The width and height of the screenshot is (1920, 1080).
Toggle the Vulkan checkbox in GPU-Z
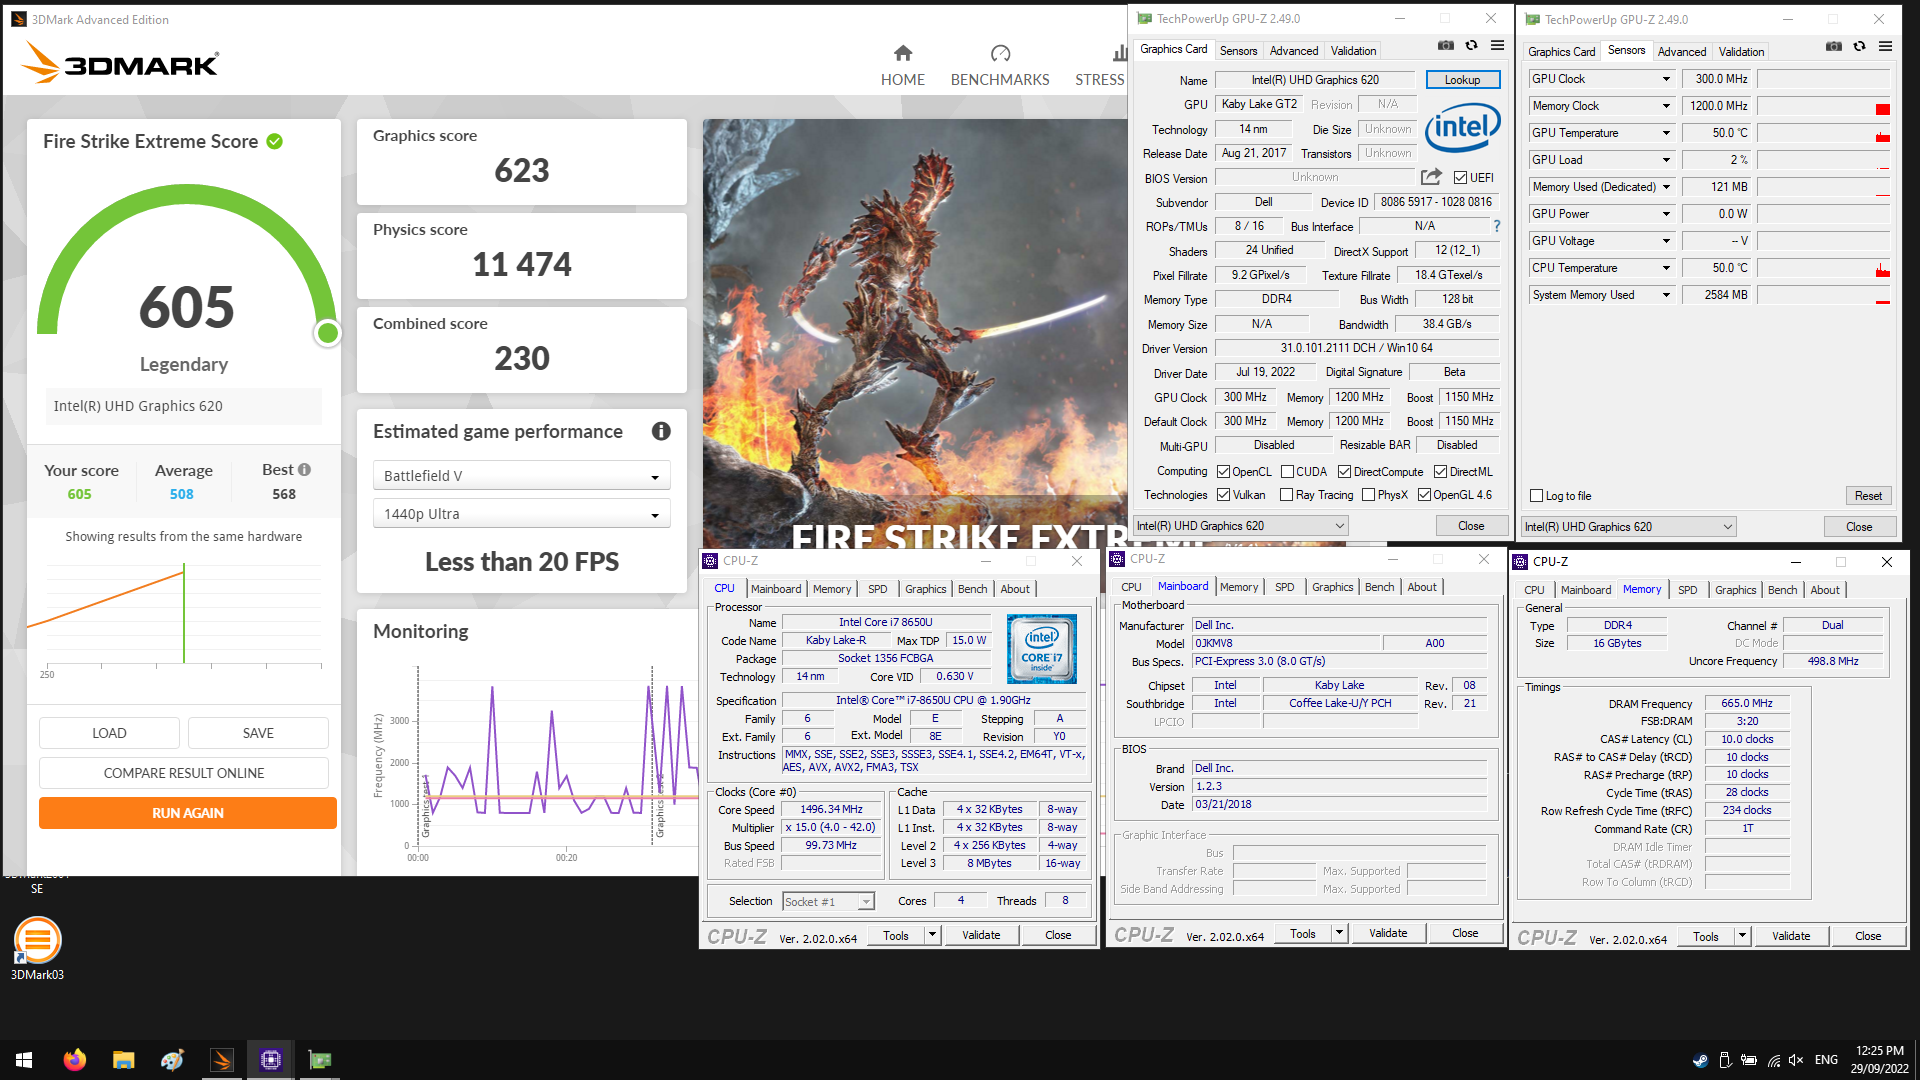coord(1223,495)
